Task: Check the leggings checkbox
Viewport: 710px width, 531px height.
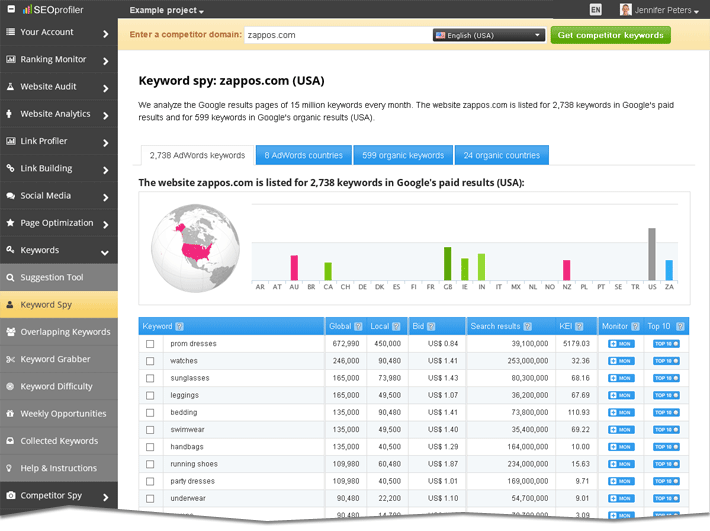Action: pyautogui.click(x=150, y=396)
